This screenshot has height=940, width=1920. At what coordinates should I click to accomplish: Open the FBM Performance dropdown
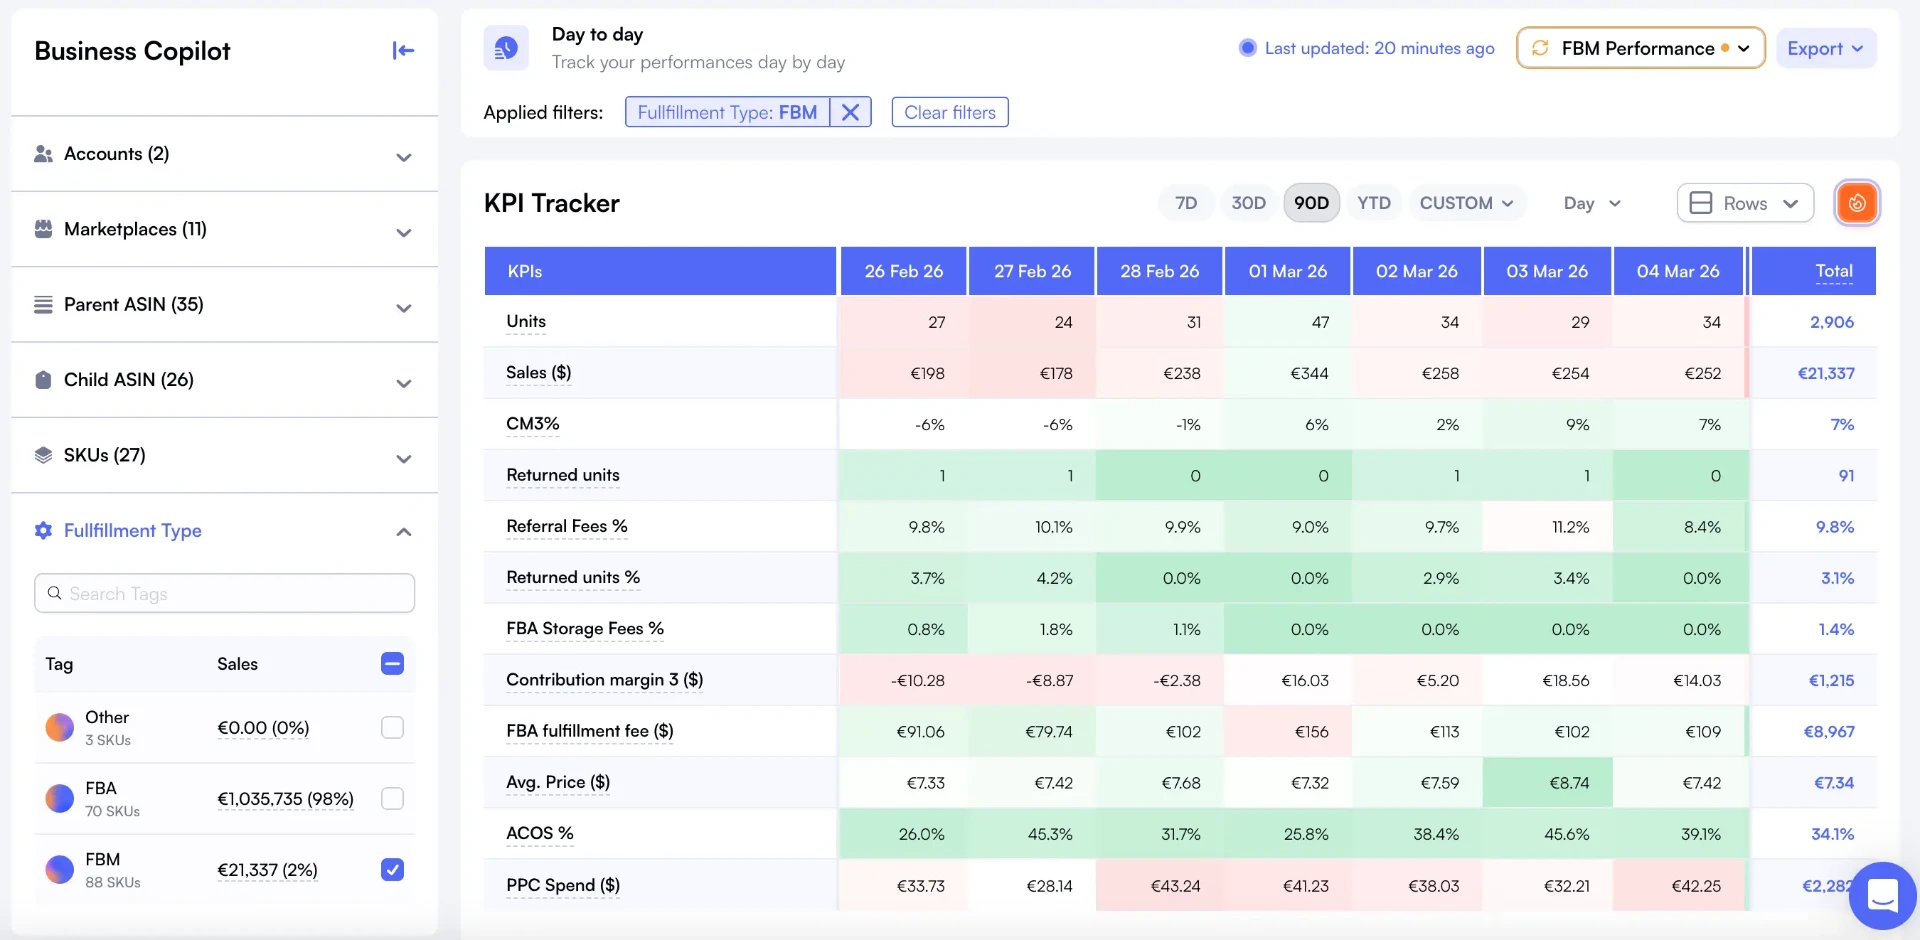1640,48
